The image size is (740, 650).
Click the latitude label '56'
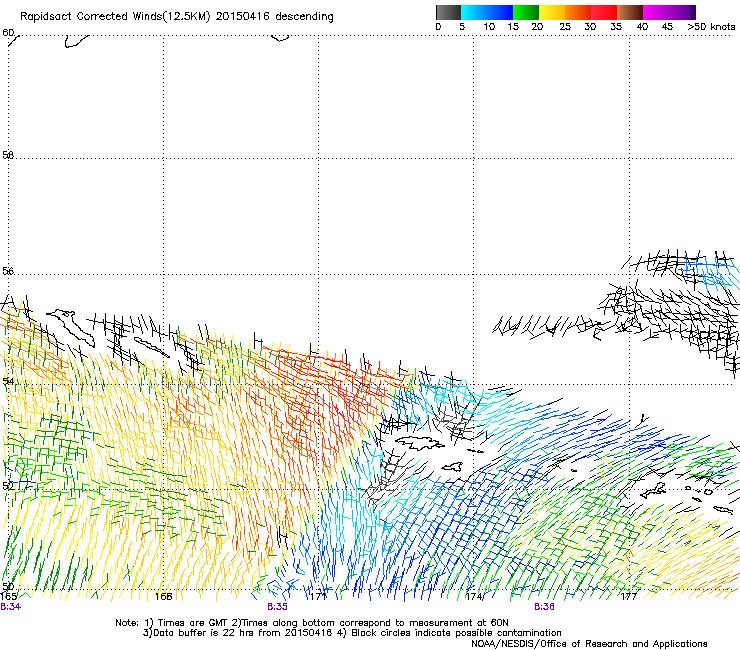point(8,271)
